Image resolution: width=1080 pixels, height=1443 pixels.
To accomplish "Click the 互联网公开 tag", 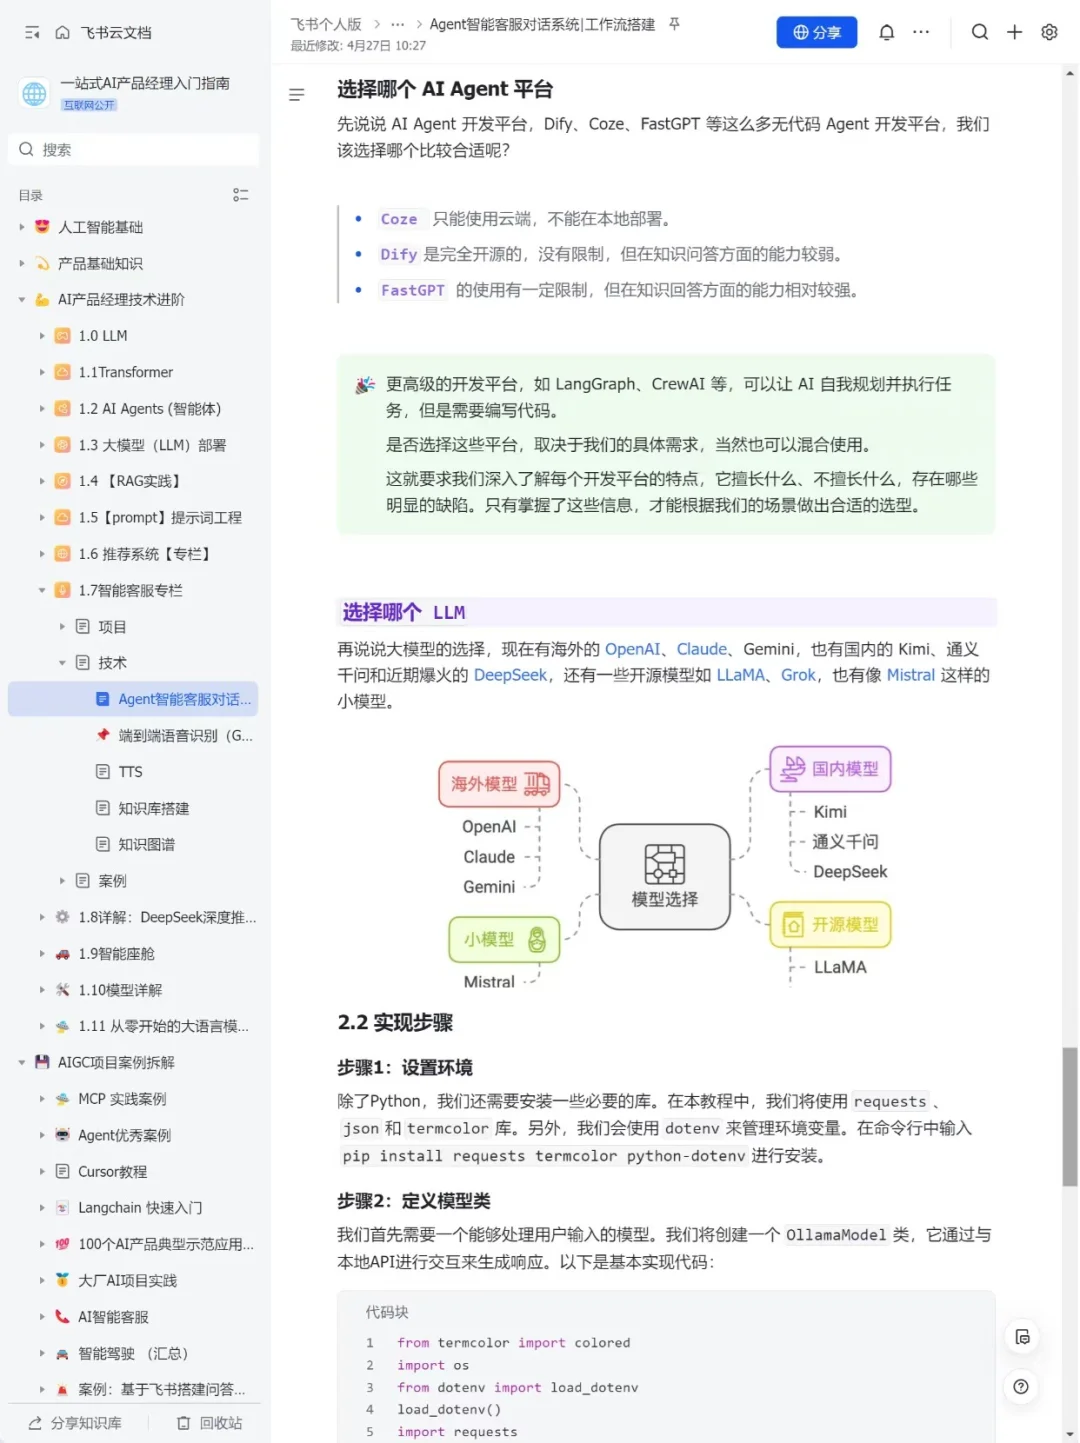I will click(90, 105).
